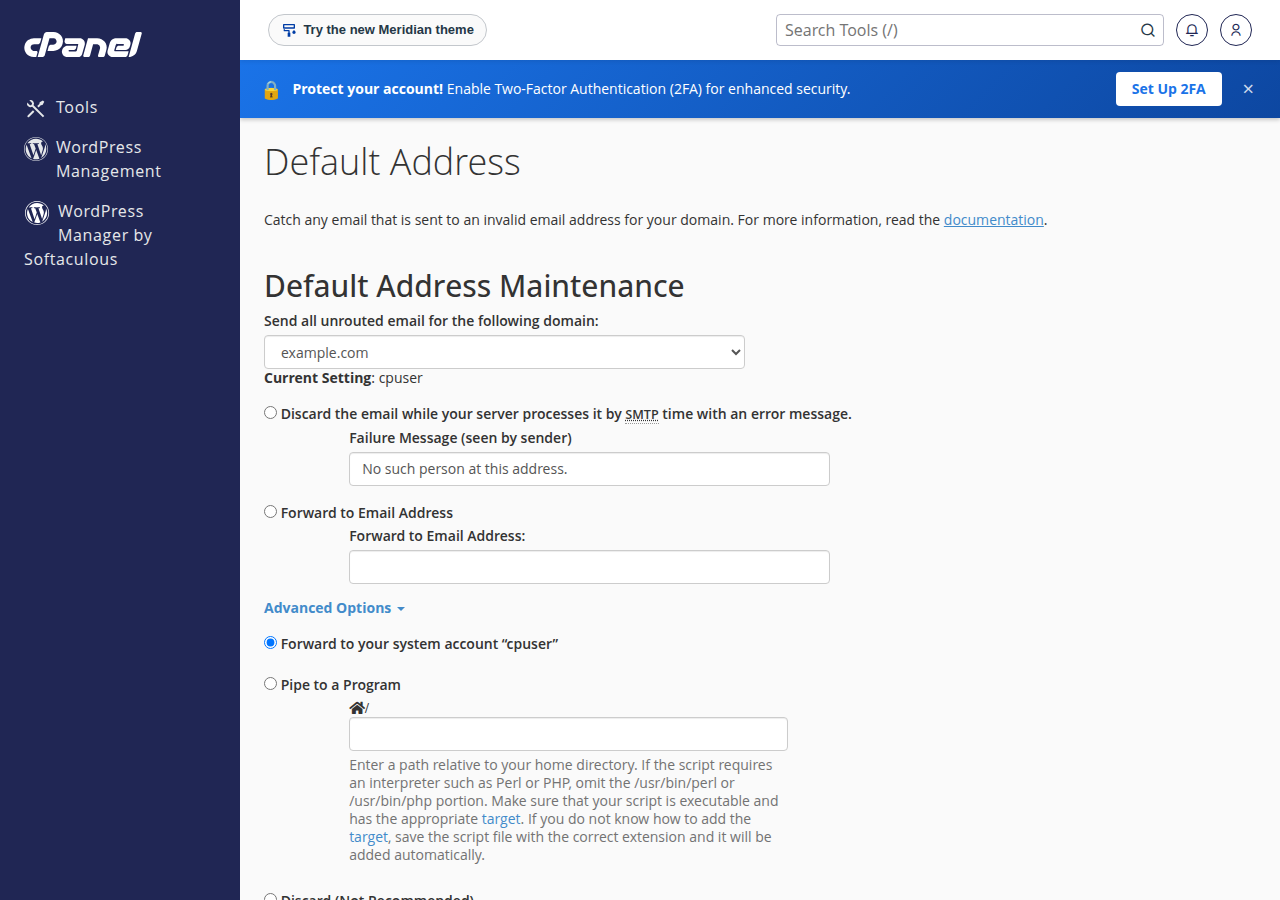This screenshot has height=900, width=1280.
Task: Click the Tools wrench icon
Action: [x=36, y=108]
